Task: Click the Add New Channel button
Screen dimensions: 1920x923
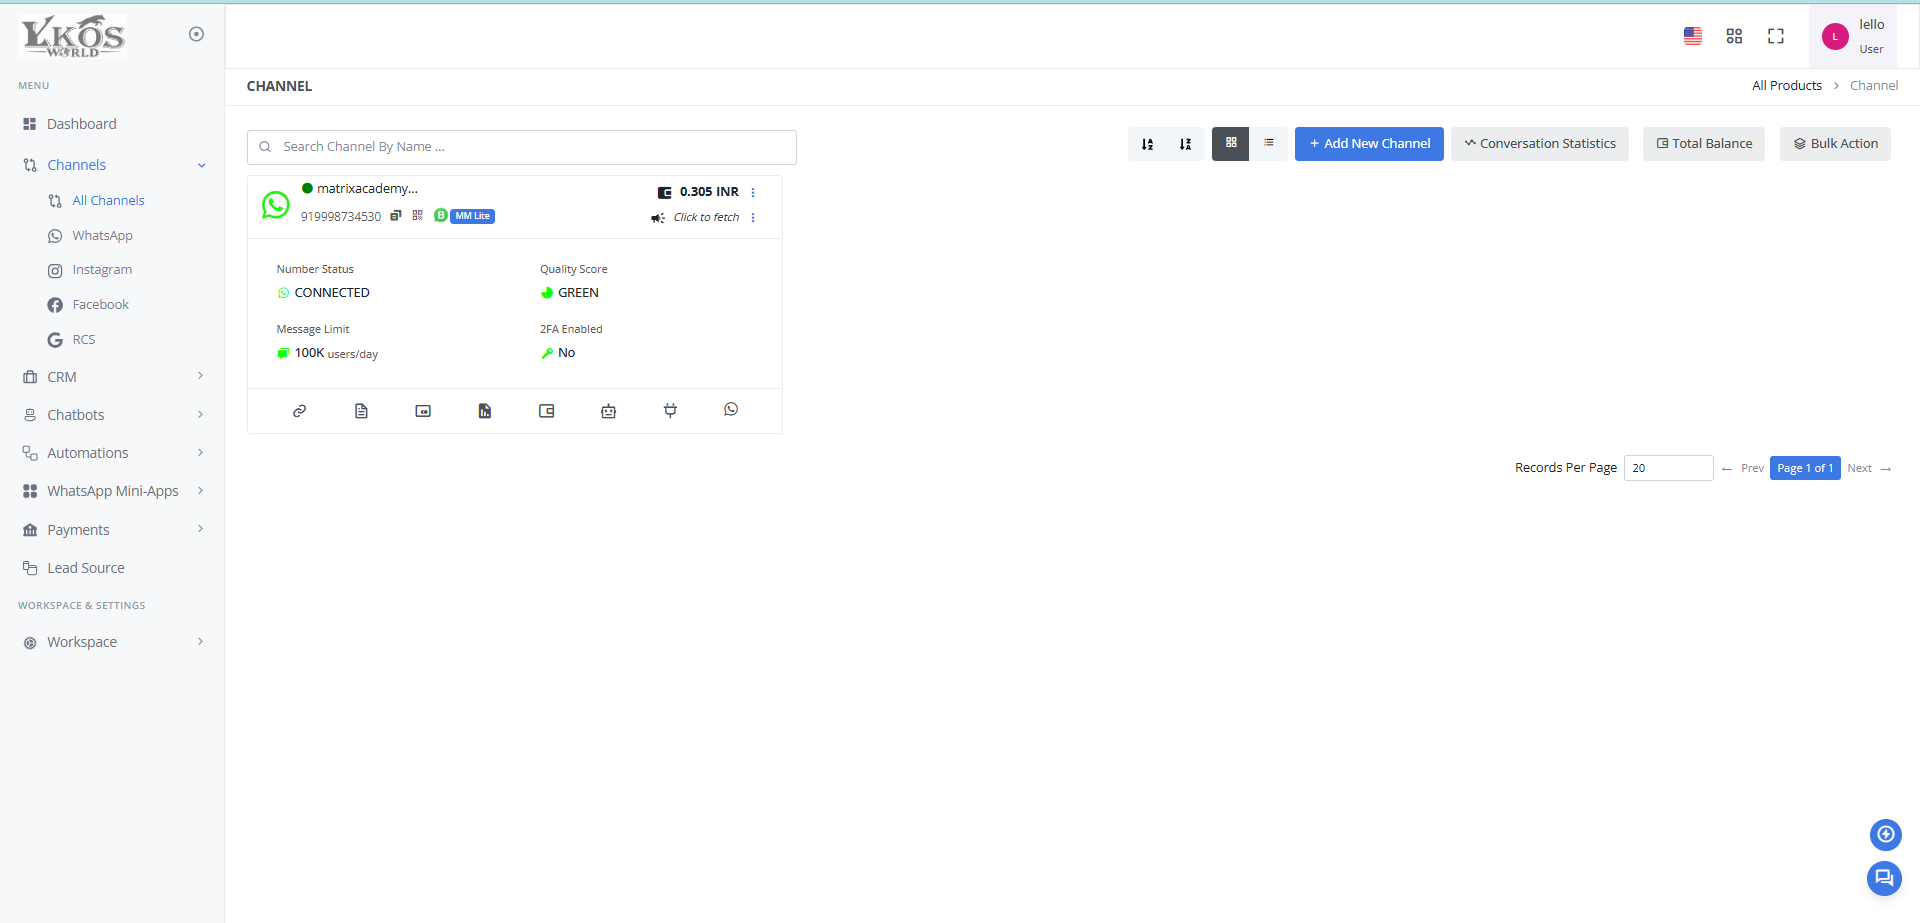Action: pos(1369,144)
